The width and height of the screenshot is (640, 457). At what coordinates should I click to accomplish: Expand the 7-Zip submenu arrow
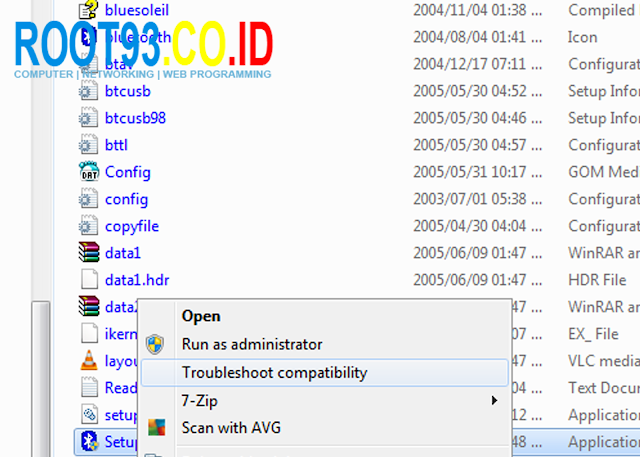[494, 400]
